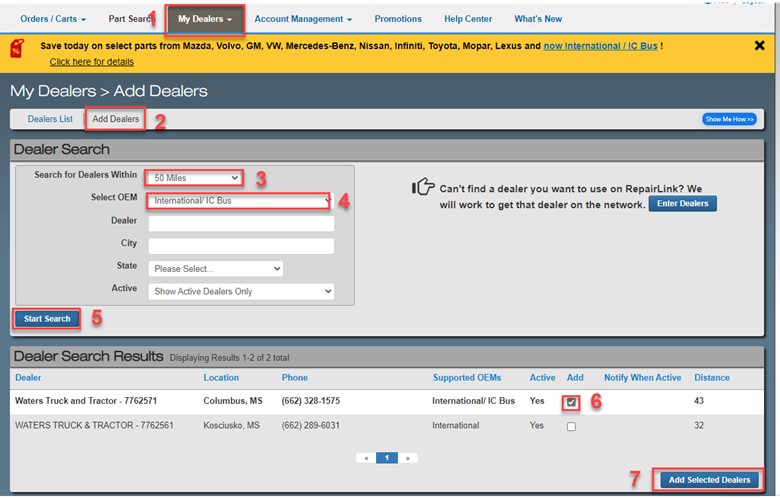
Task: Click the 'Columbus, MS' location cell
Action: [x=232, y=400]
